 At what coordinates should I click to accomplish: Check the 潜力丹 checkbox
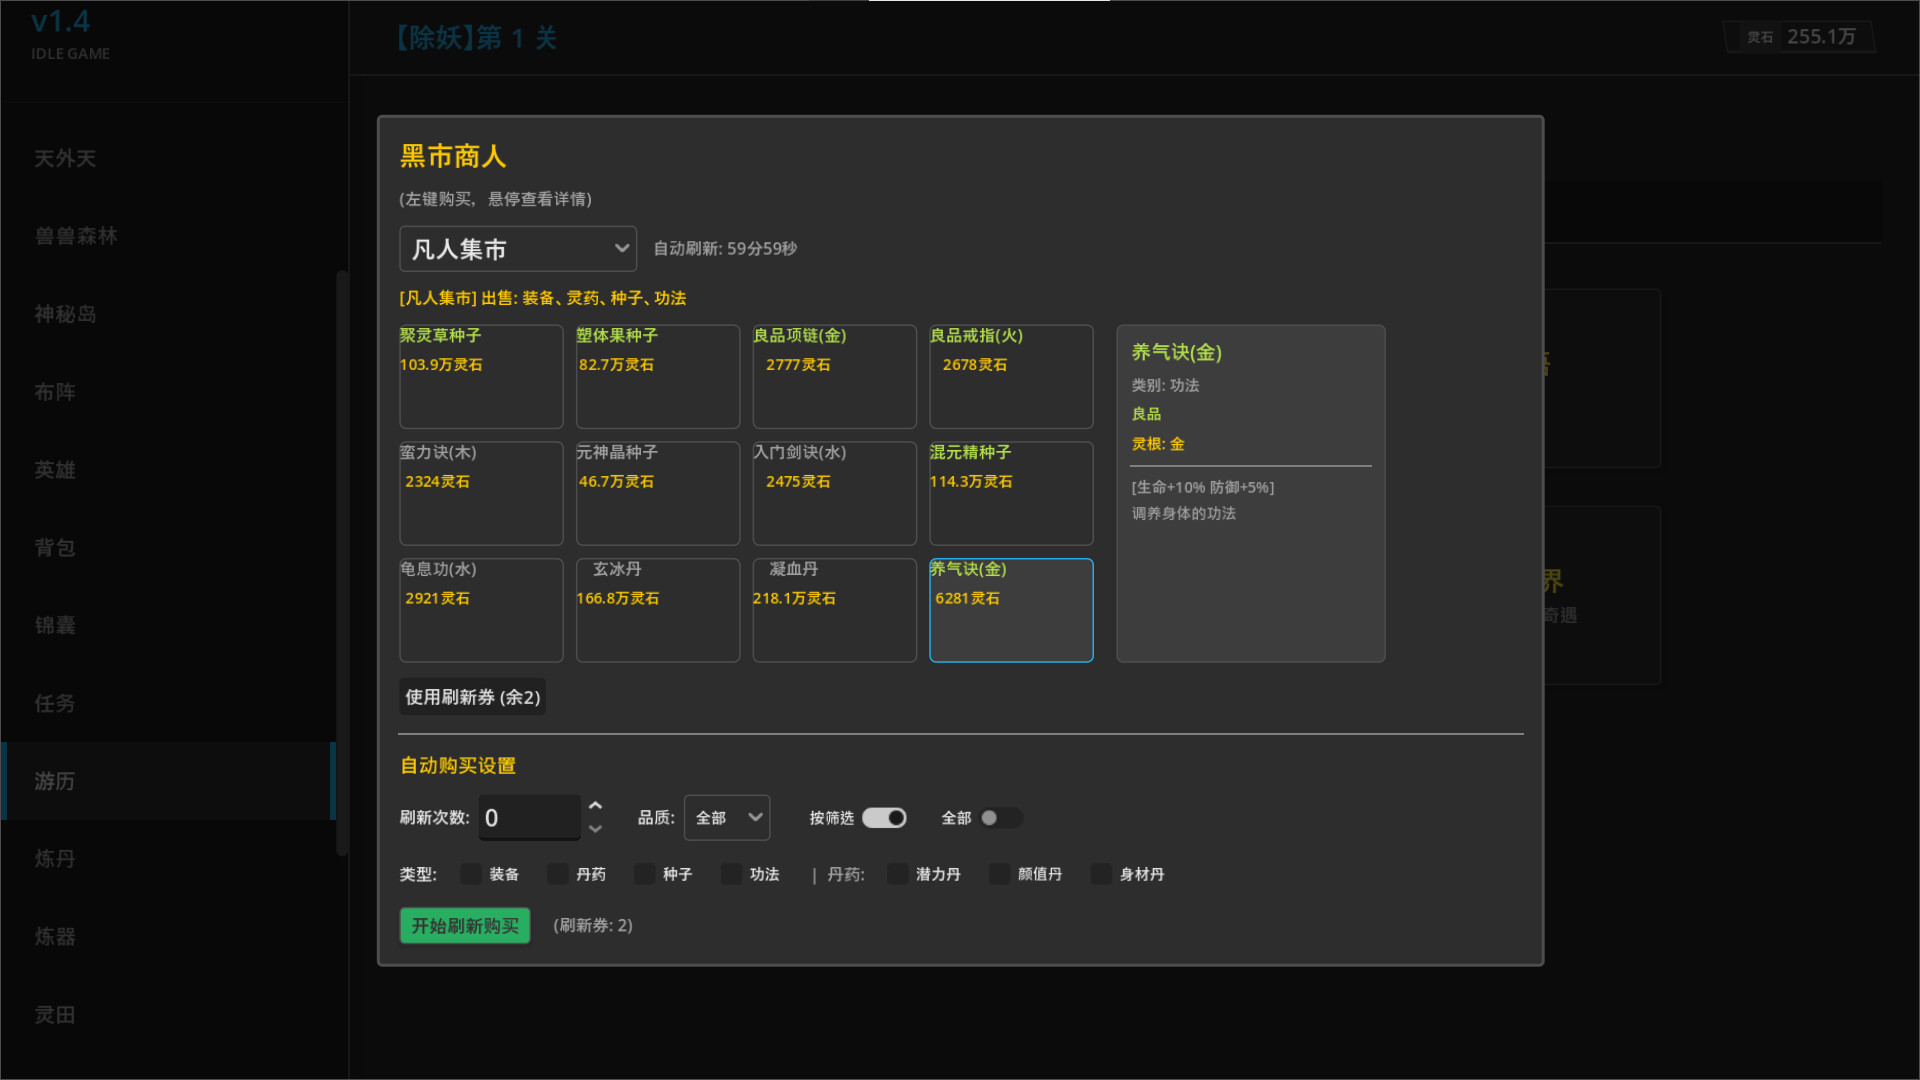(897, 874)
